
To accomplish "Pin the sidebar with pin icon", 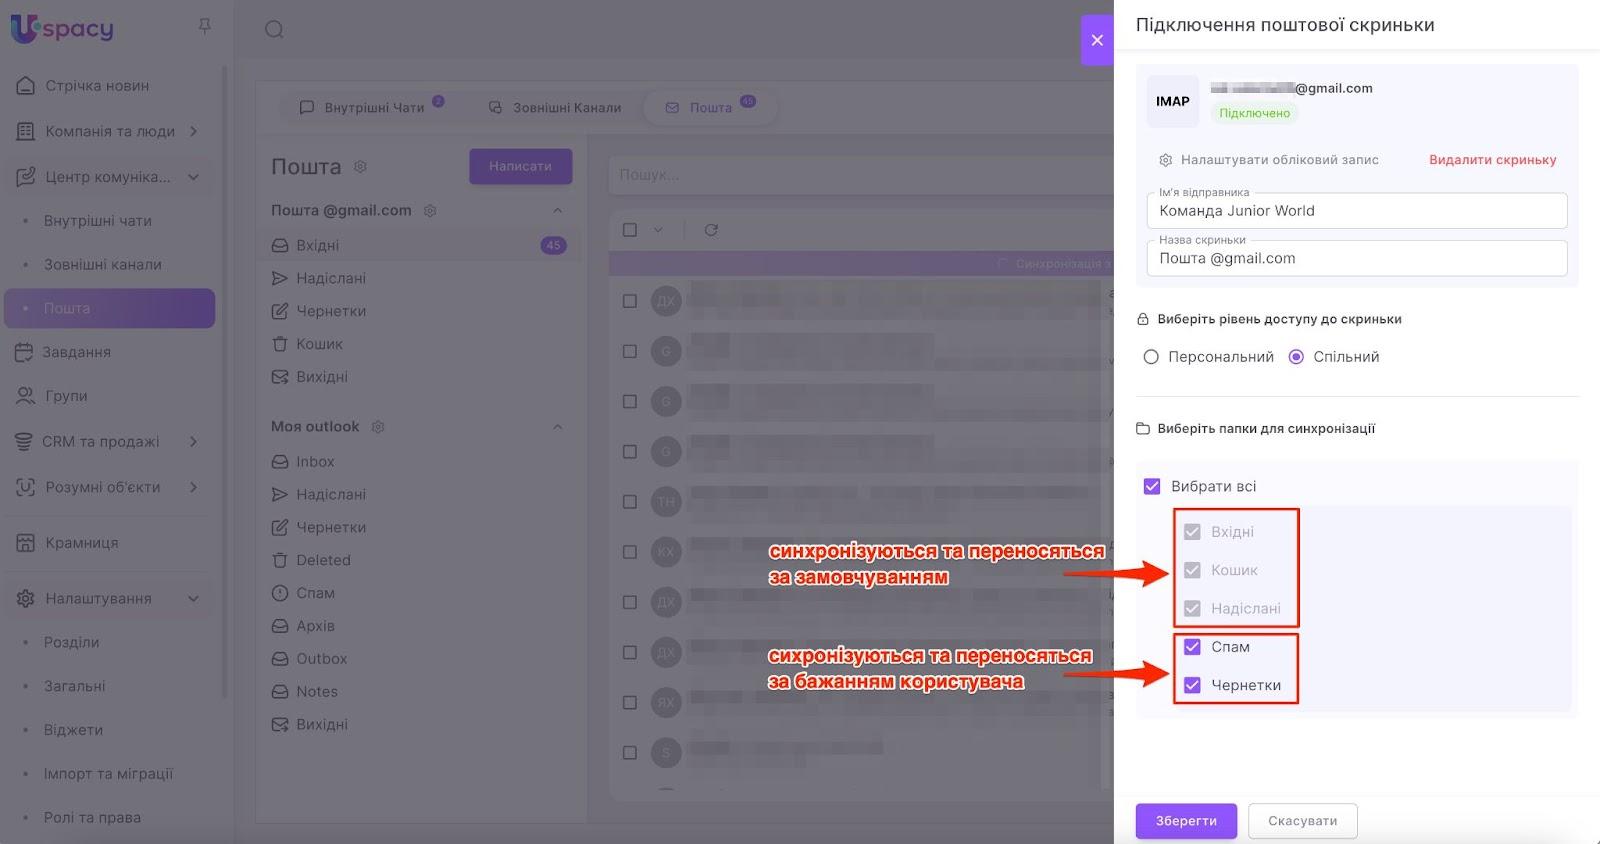I will click(205, 26).
